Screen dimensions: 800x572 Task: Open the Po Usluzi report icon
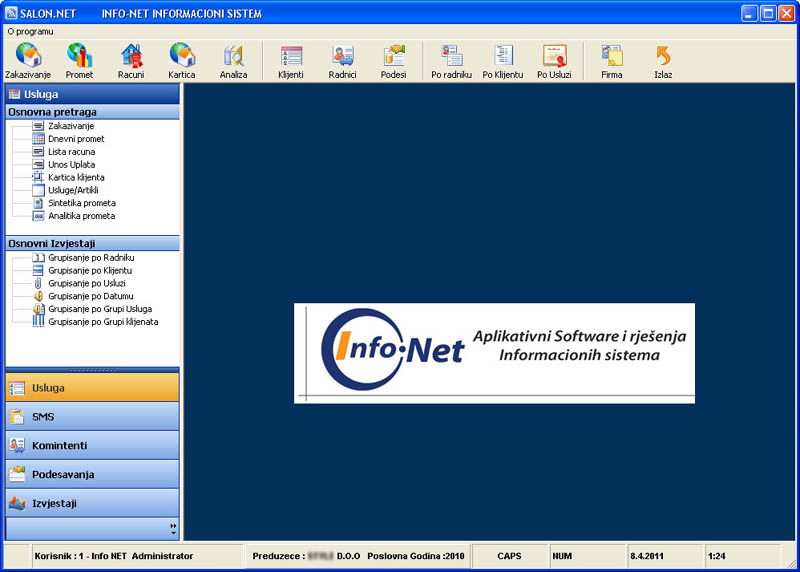[554, 61]
